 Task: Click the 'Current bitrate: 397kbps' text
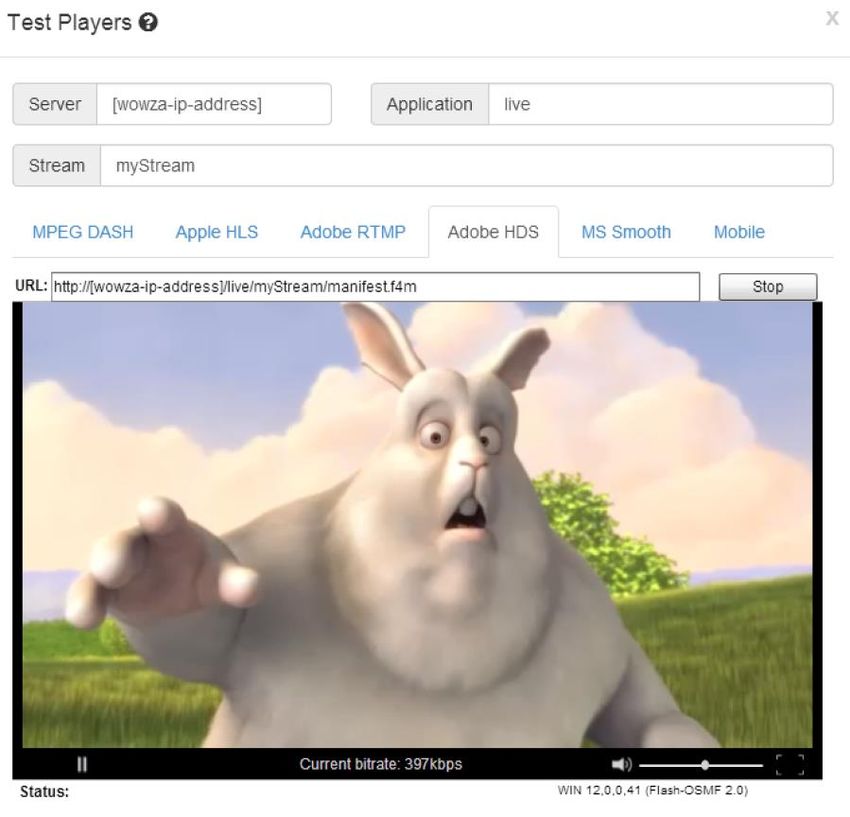381,764
